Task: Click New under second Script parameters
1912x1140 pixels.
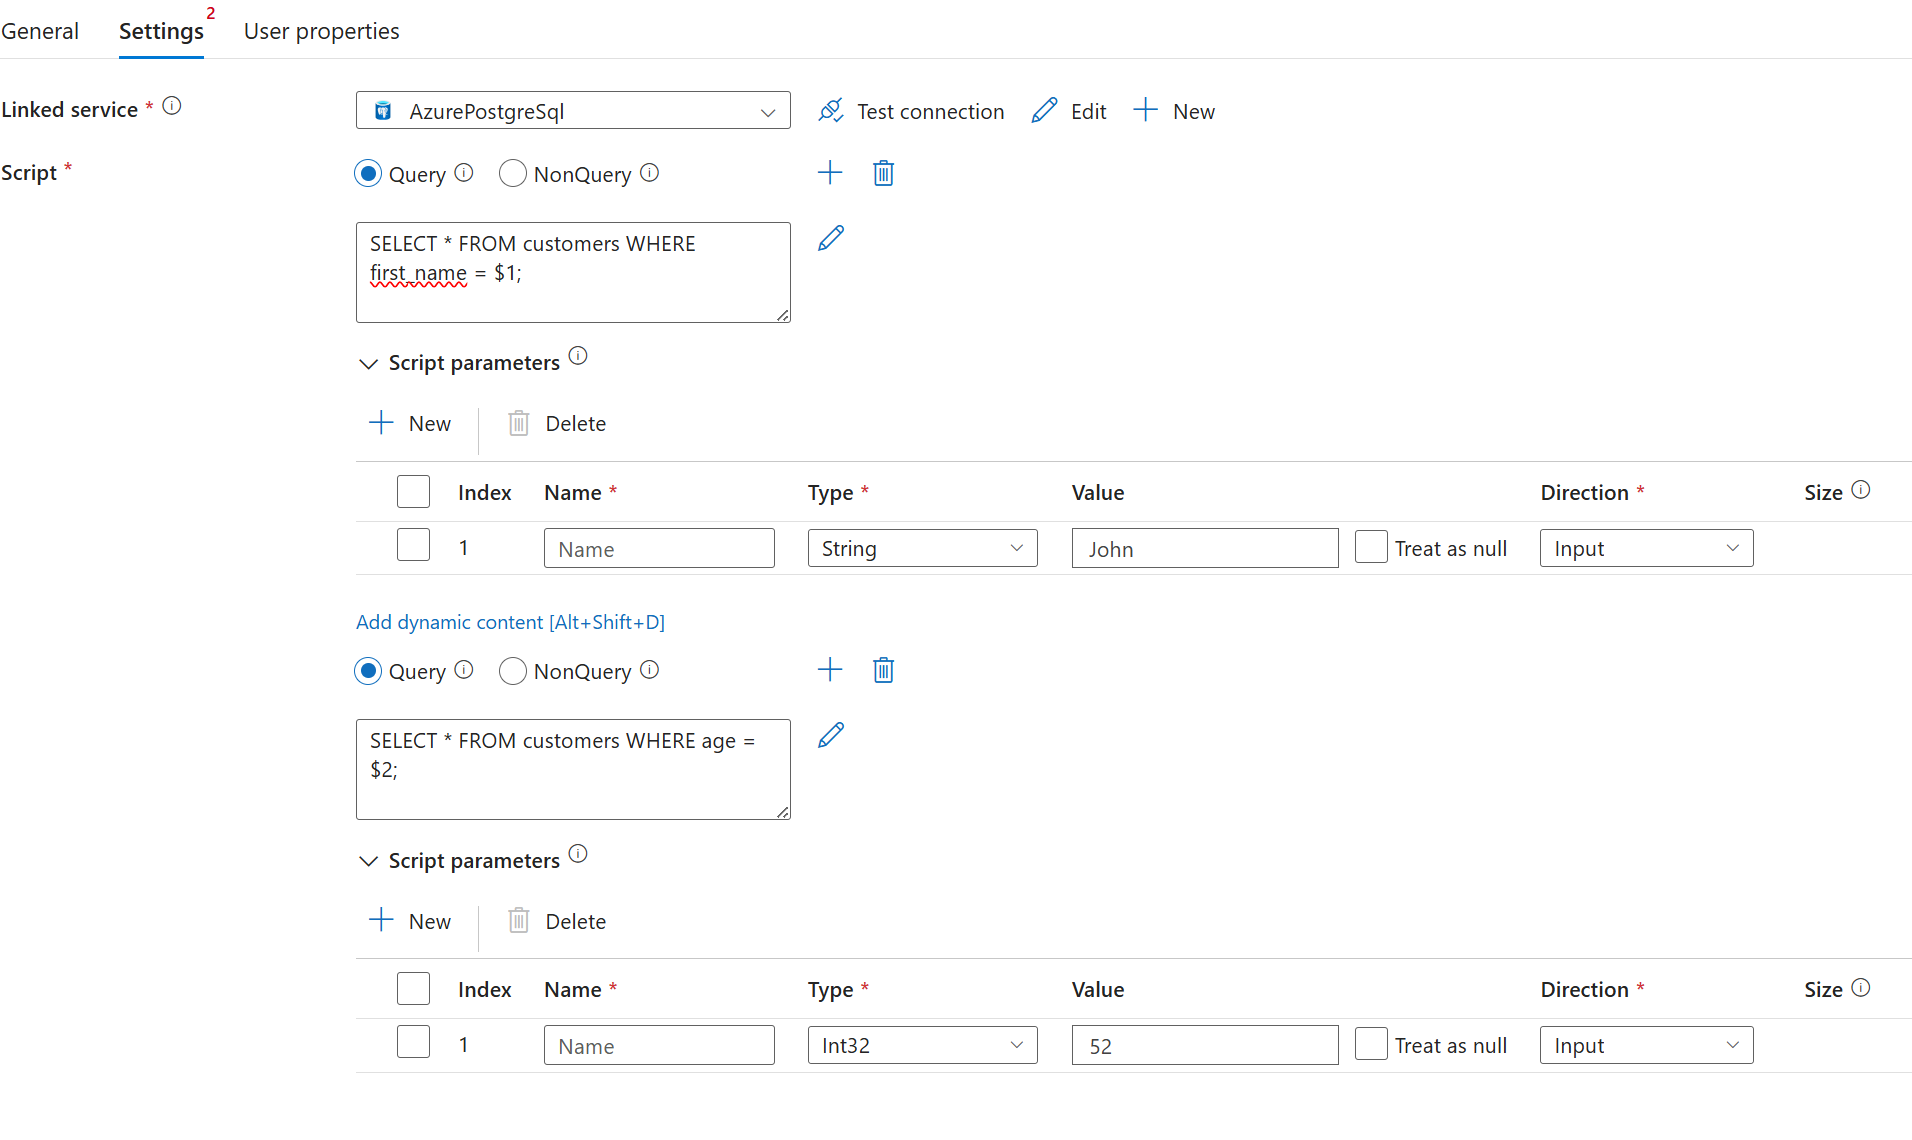Action: 411,921
